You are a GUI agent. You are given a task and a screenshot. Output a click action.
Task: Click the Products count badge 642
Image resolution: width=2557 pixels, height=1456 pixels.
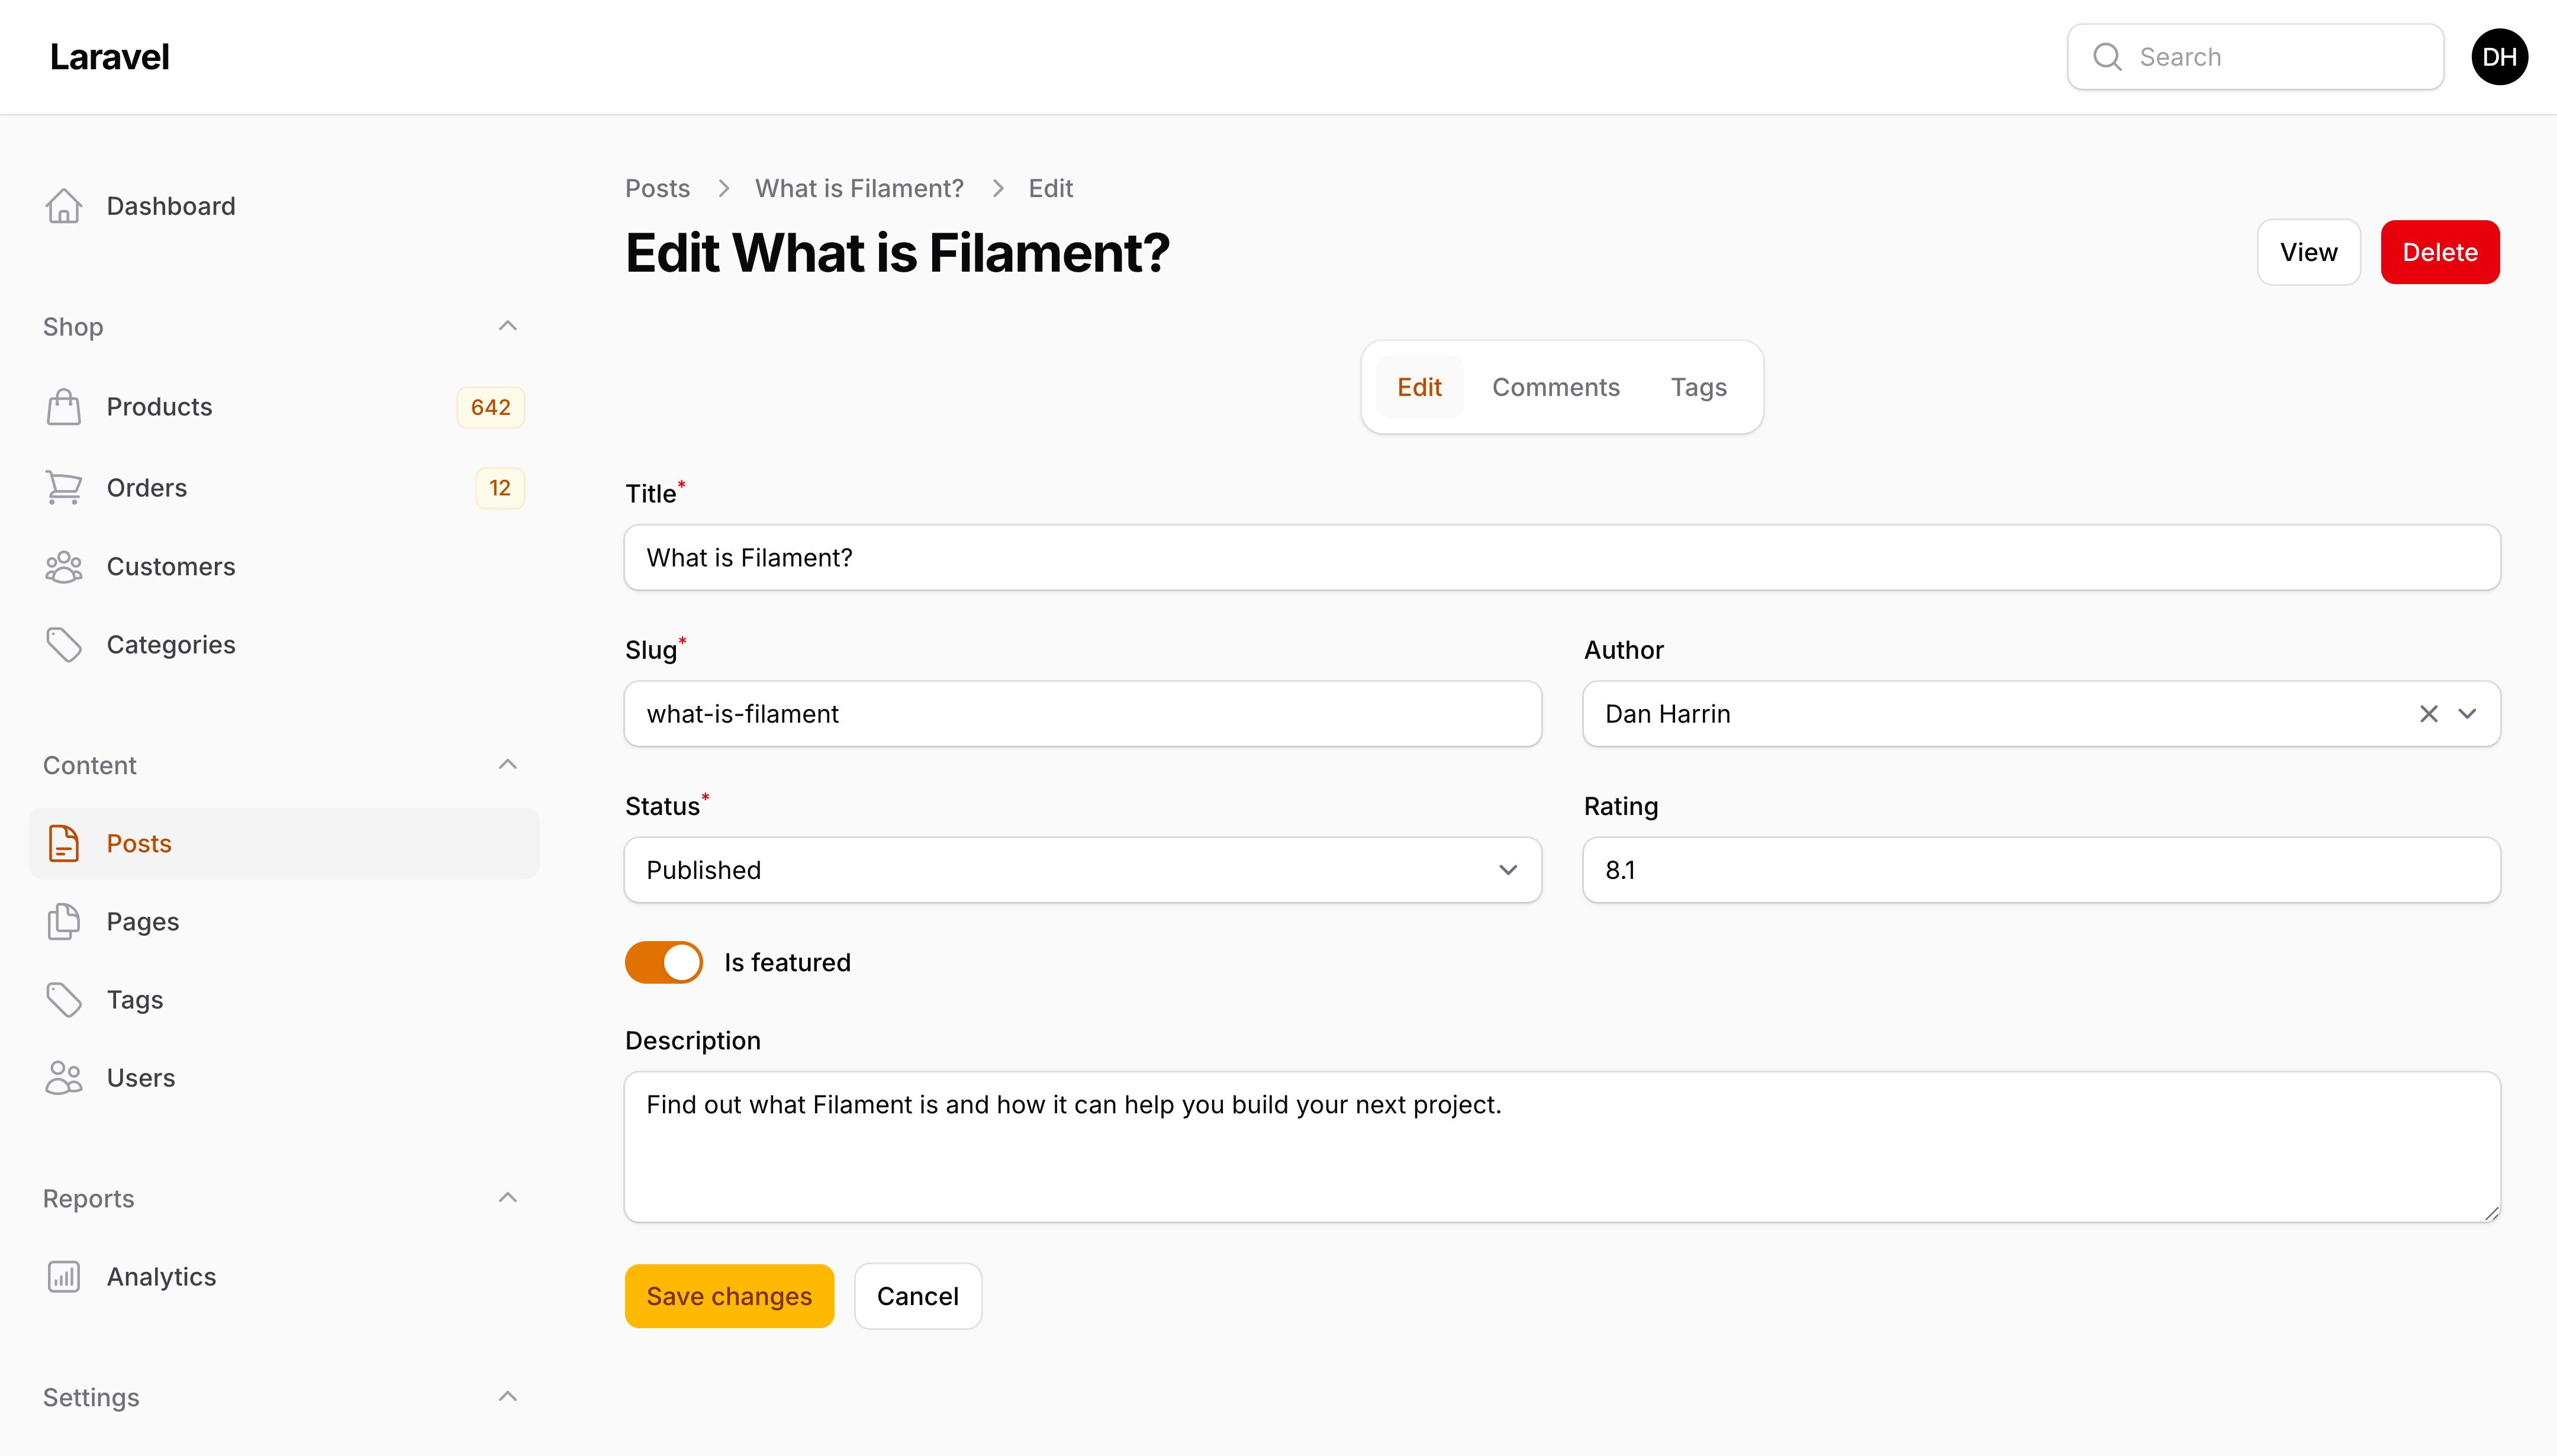point(490,407)
